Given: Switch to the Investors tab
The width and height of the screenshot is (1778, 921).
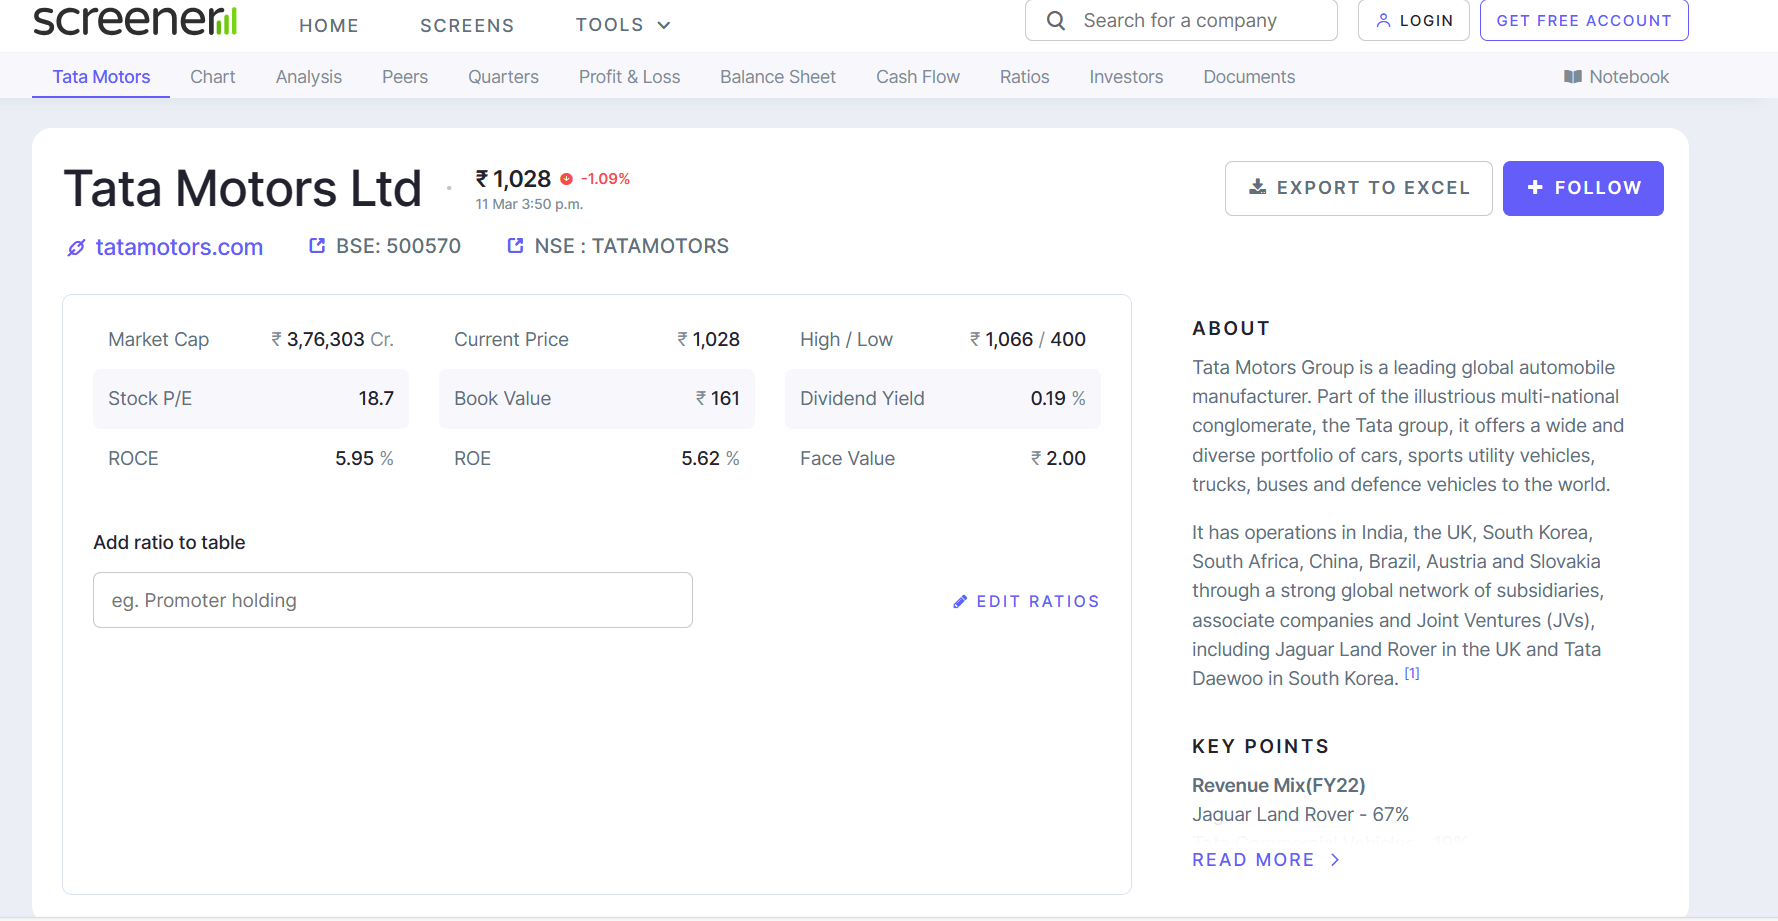Looking at the screenshot, I should point(1126,77).
